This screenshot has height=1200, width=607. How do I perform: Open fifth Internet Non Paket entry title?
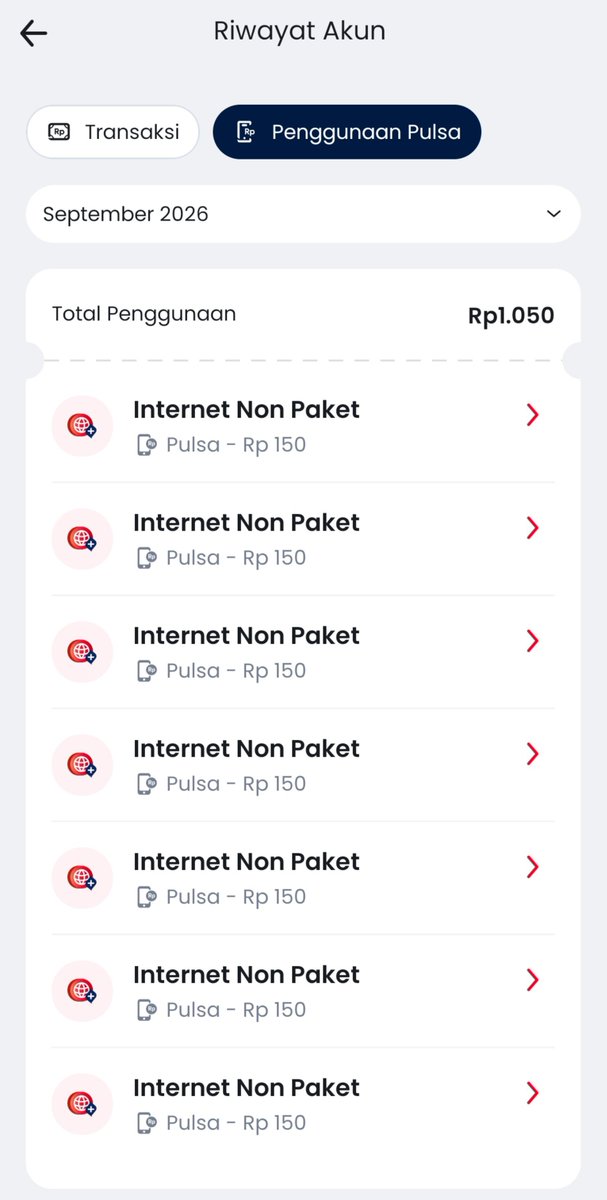click(246, 862)
